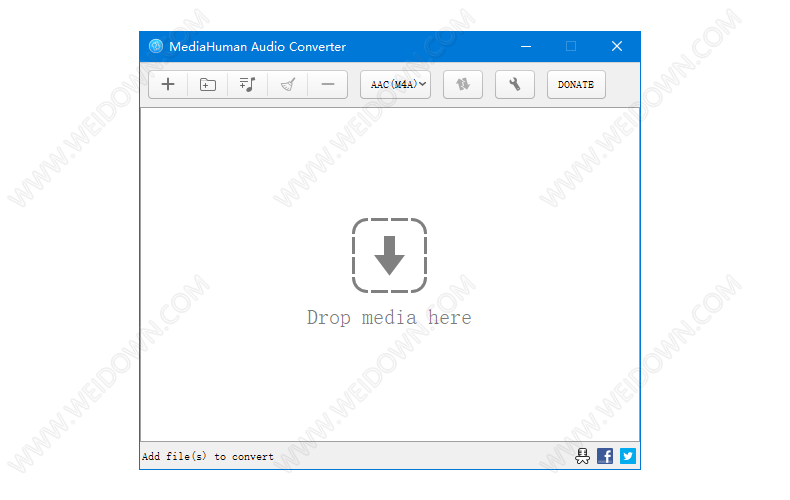Minimize the Audio Converter window
Viewport: 790px width, 500px height.
526,46
